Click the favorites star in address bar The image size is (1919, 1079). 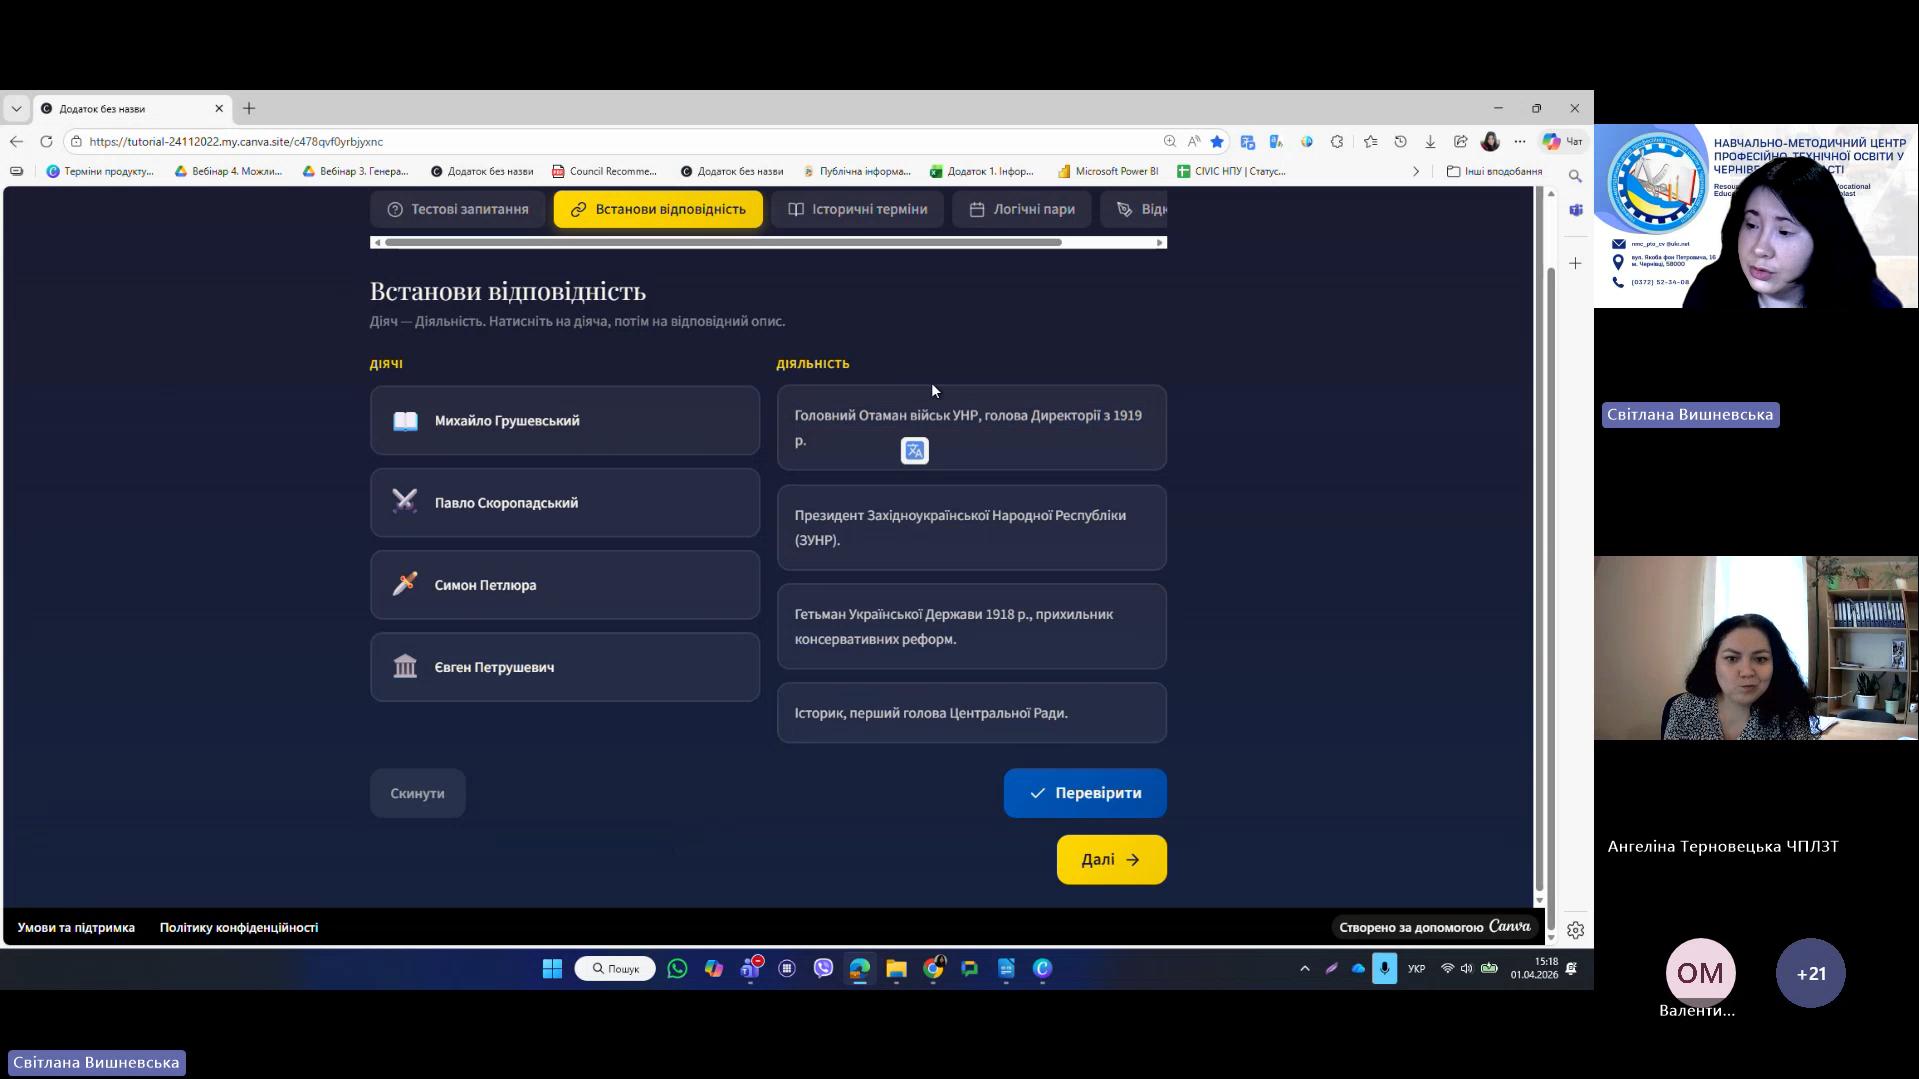pyautogui.click(x=1217, y=142)
